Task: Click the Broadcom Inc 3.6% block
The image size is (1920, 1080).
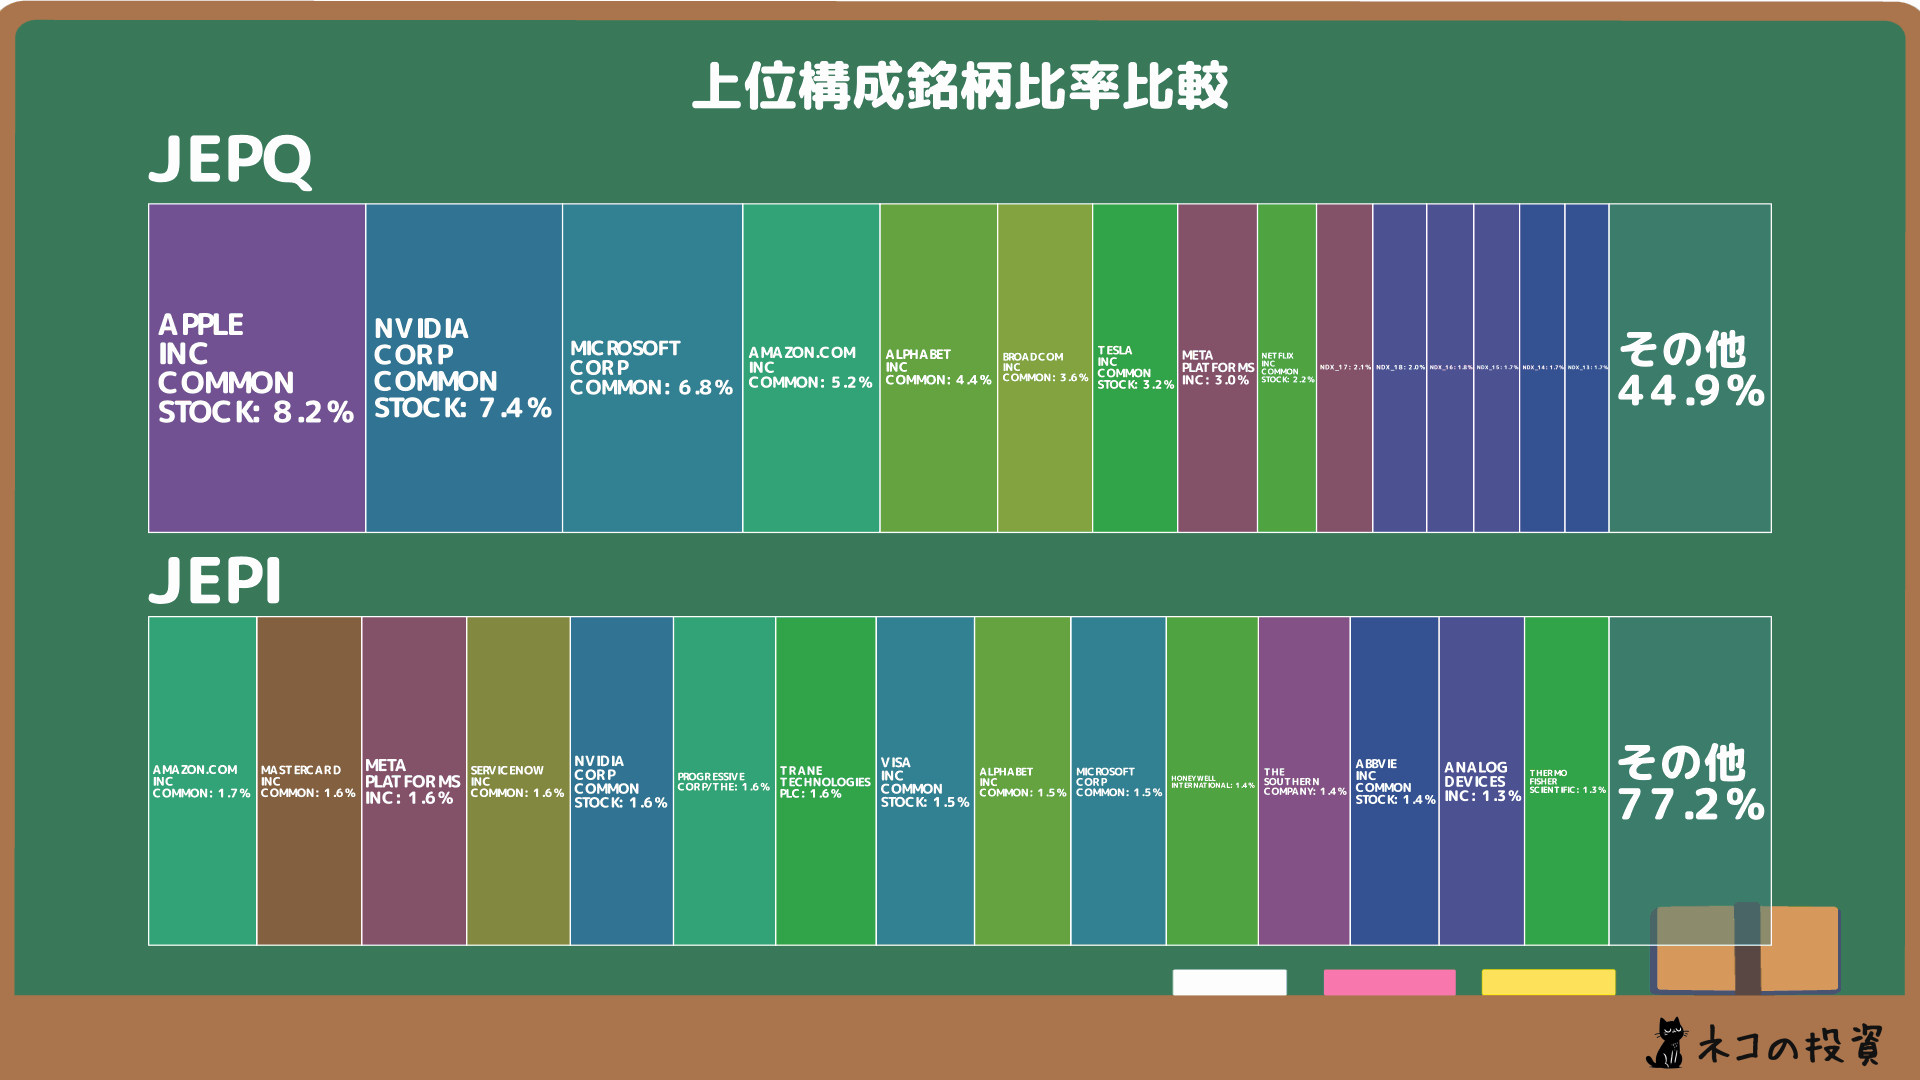Action: tap(1045, 368)
